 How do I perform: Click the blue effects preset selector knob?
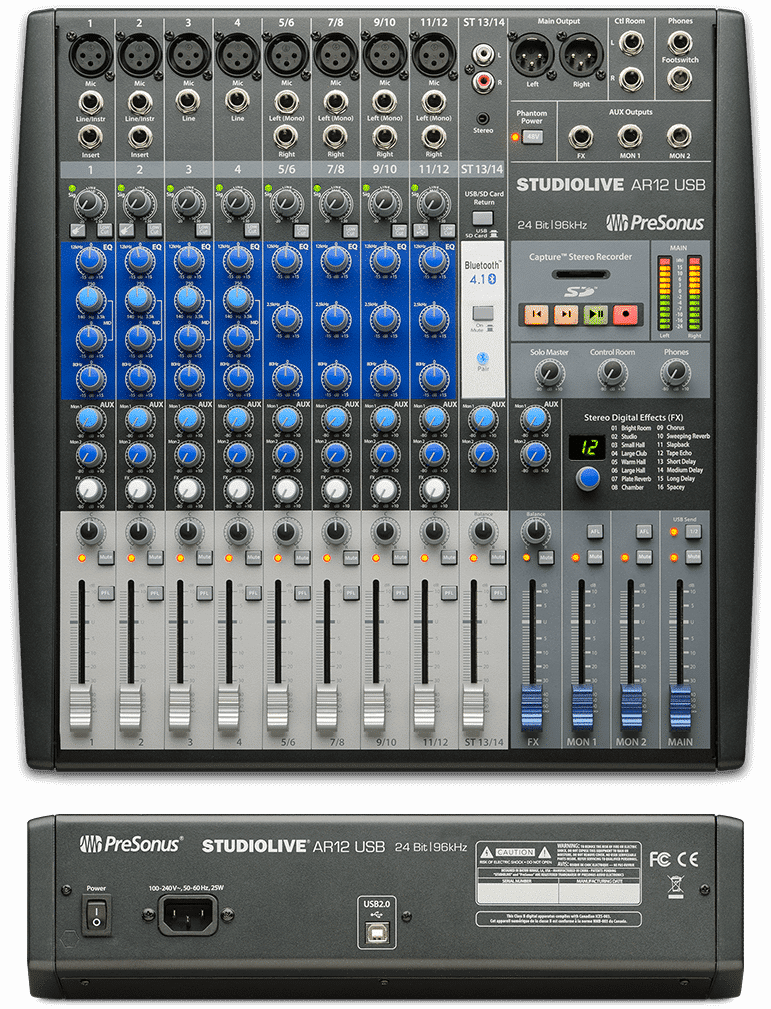pos(588,479)
